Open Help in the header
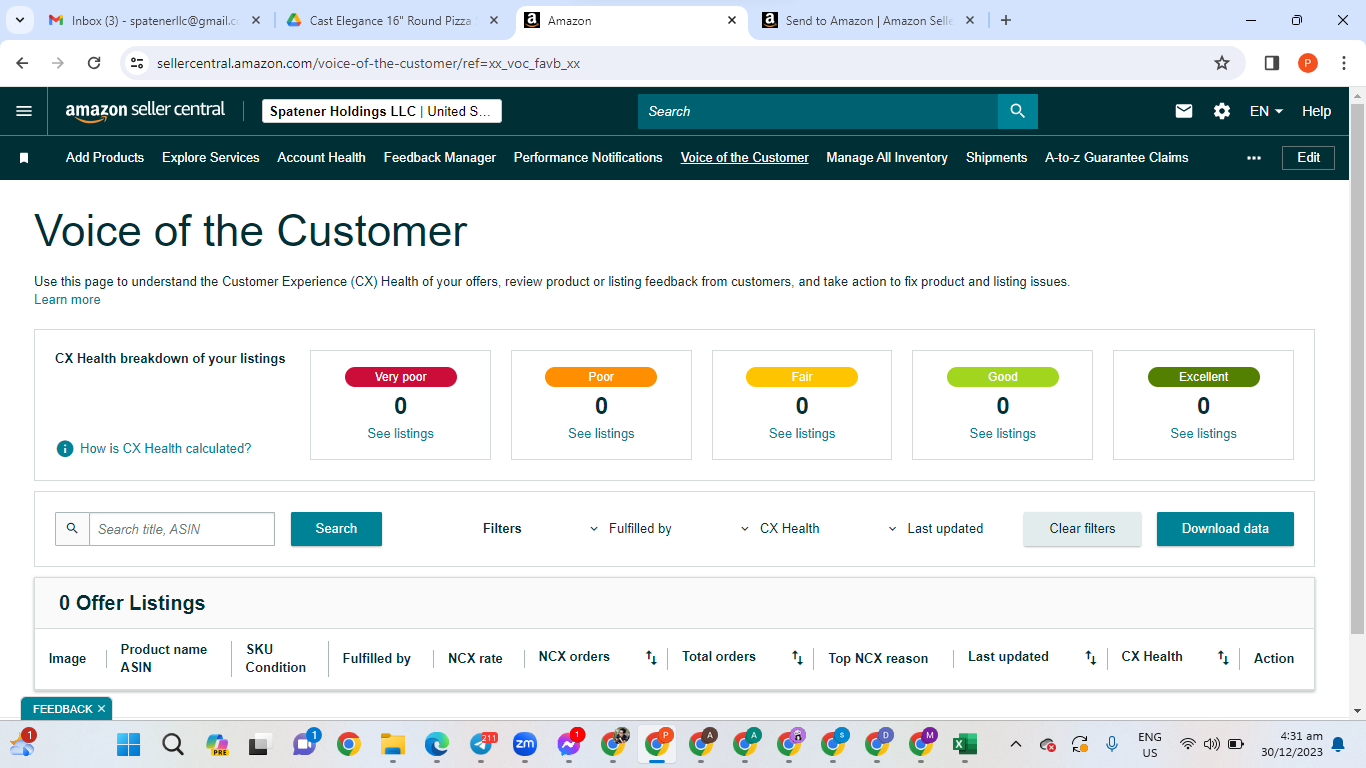 pos(1316,111)
